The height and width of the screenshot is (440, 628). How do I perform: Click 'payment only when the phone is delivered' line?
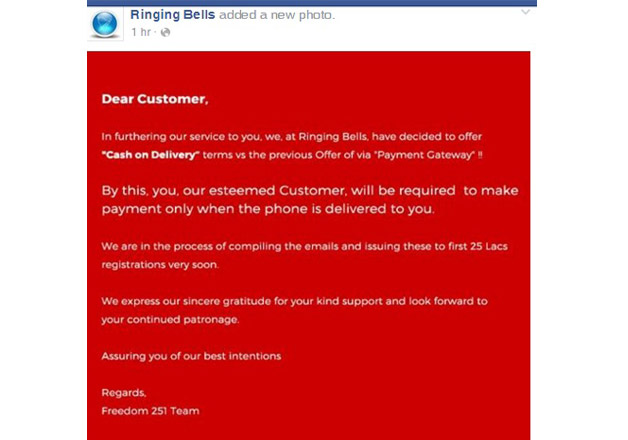point(268,209)
